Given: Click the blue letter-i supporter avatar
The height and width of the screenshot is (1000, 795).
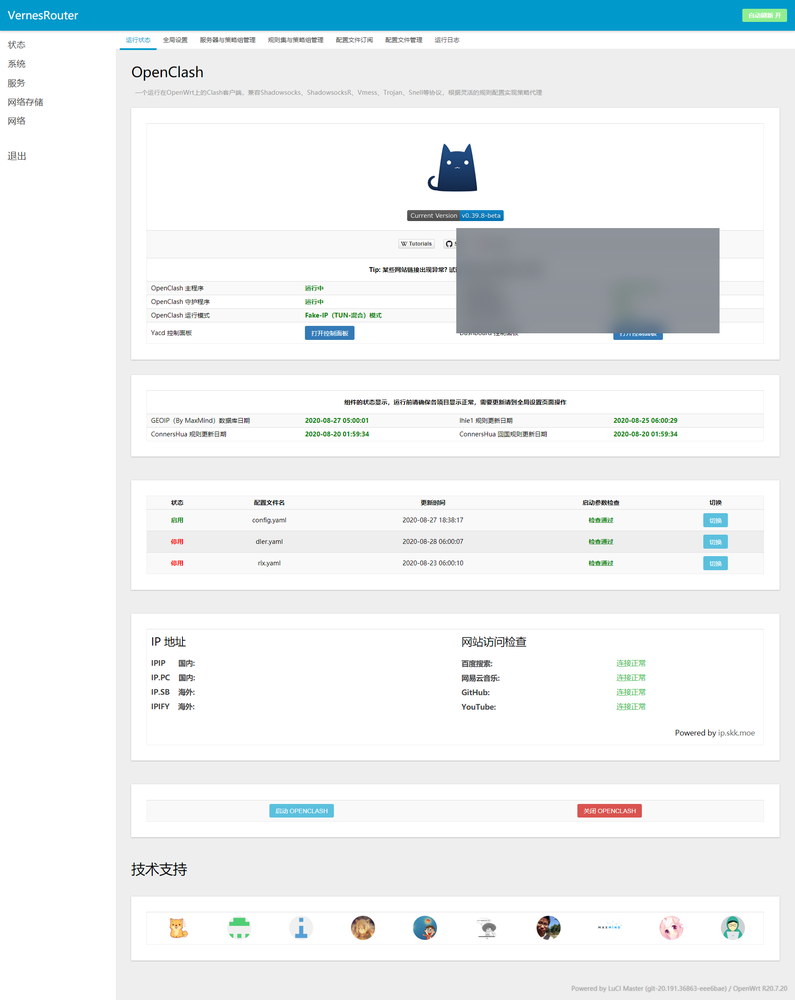Looking at the screenshot, I should (301, 927).
